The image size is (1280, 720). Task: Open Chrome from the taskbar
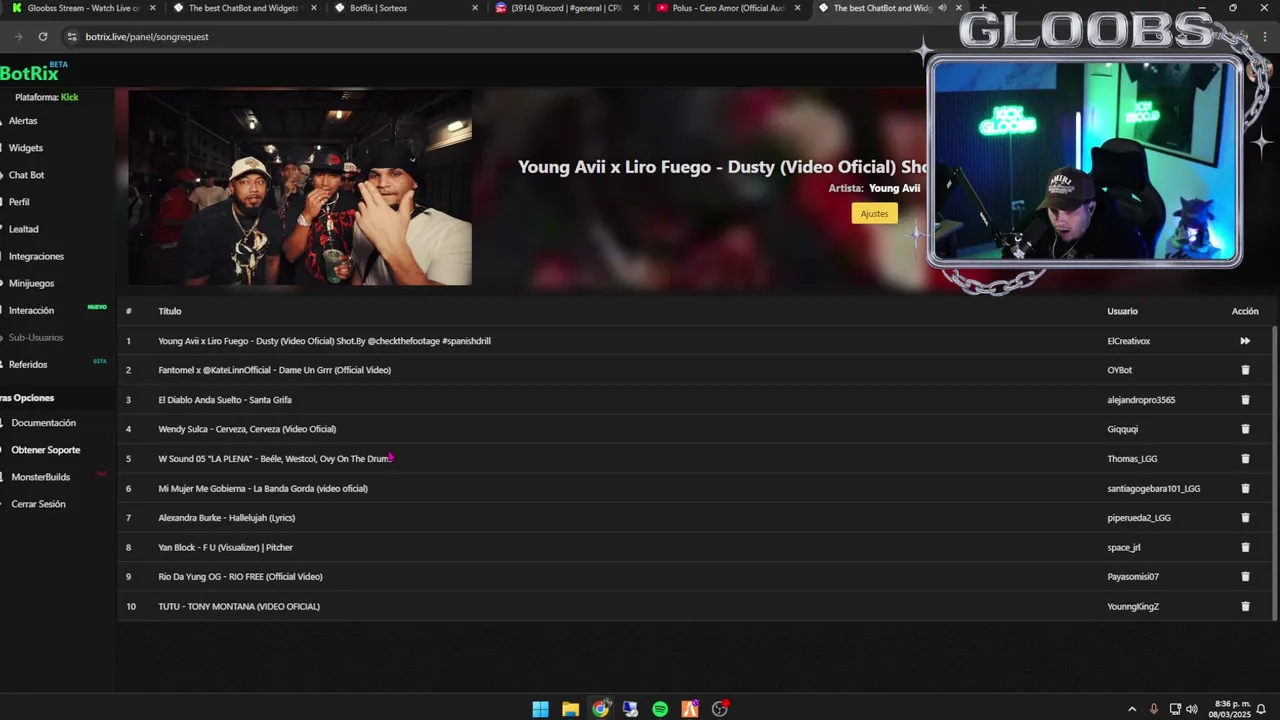[x=600, y=709]
